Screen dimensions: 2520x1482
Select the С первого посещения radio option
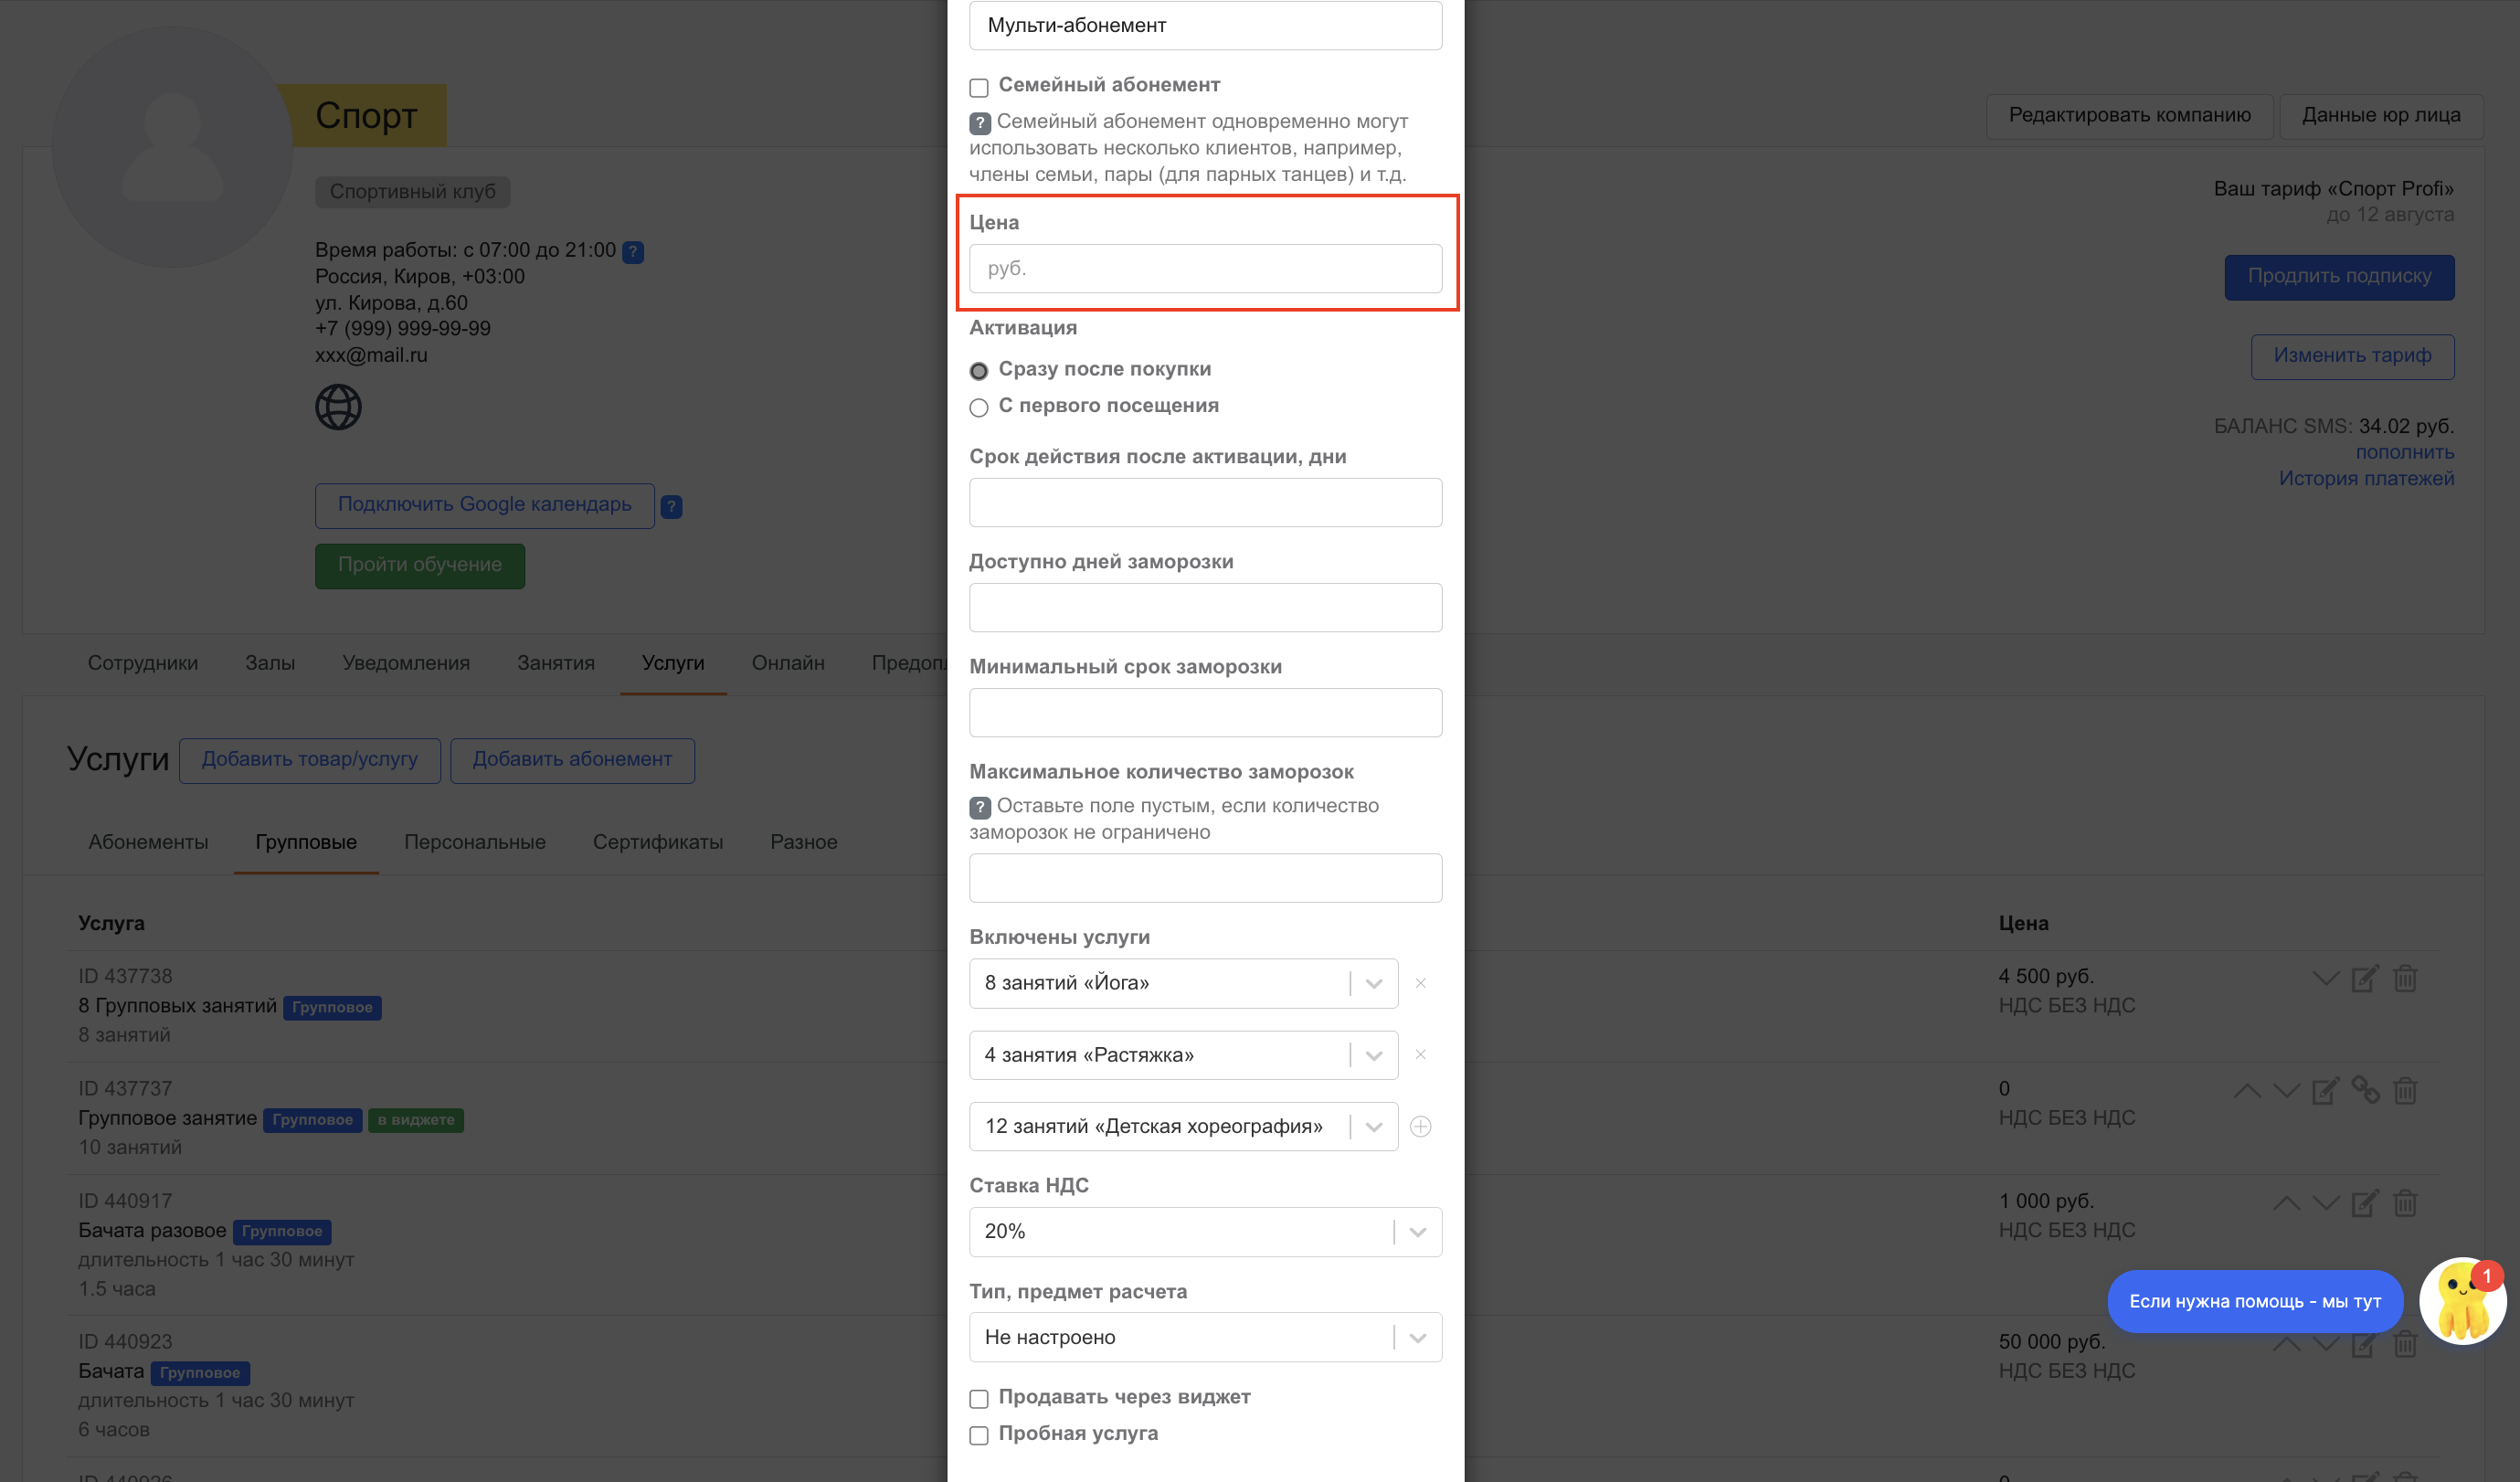(x=979, y=407)
